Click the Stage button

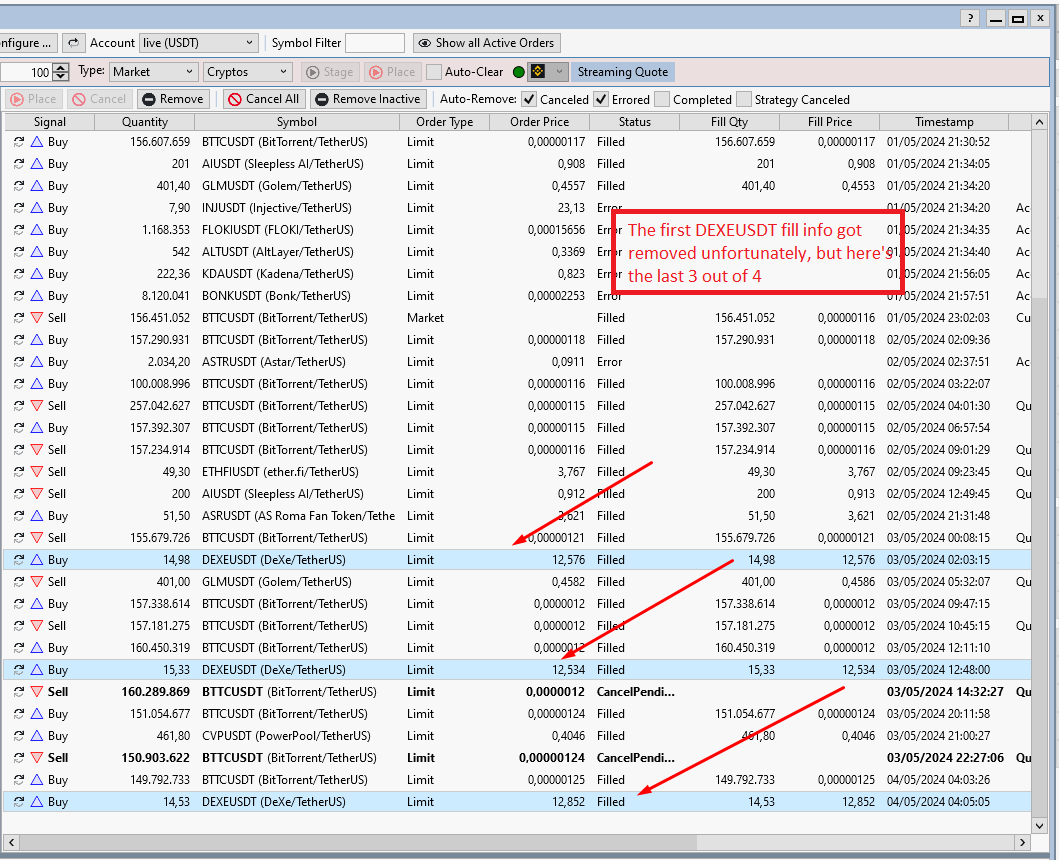point(330,72)
